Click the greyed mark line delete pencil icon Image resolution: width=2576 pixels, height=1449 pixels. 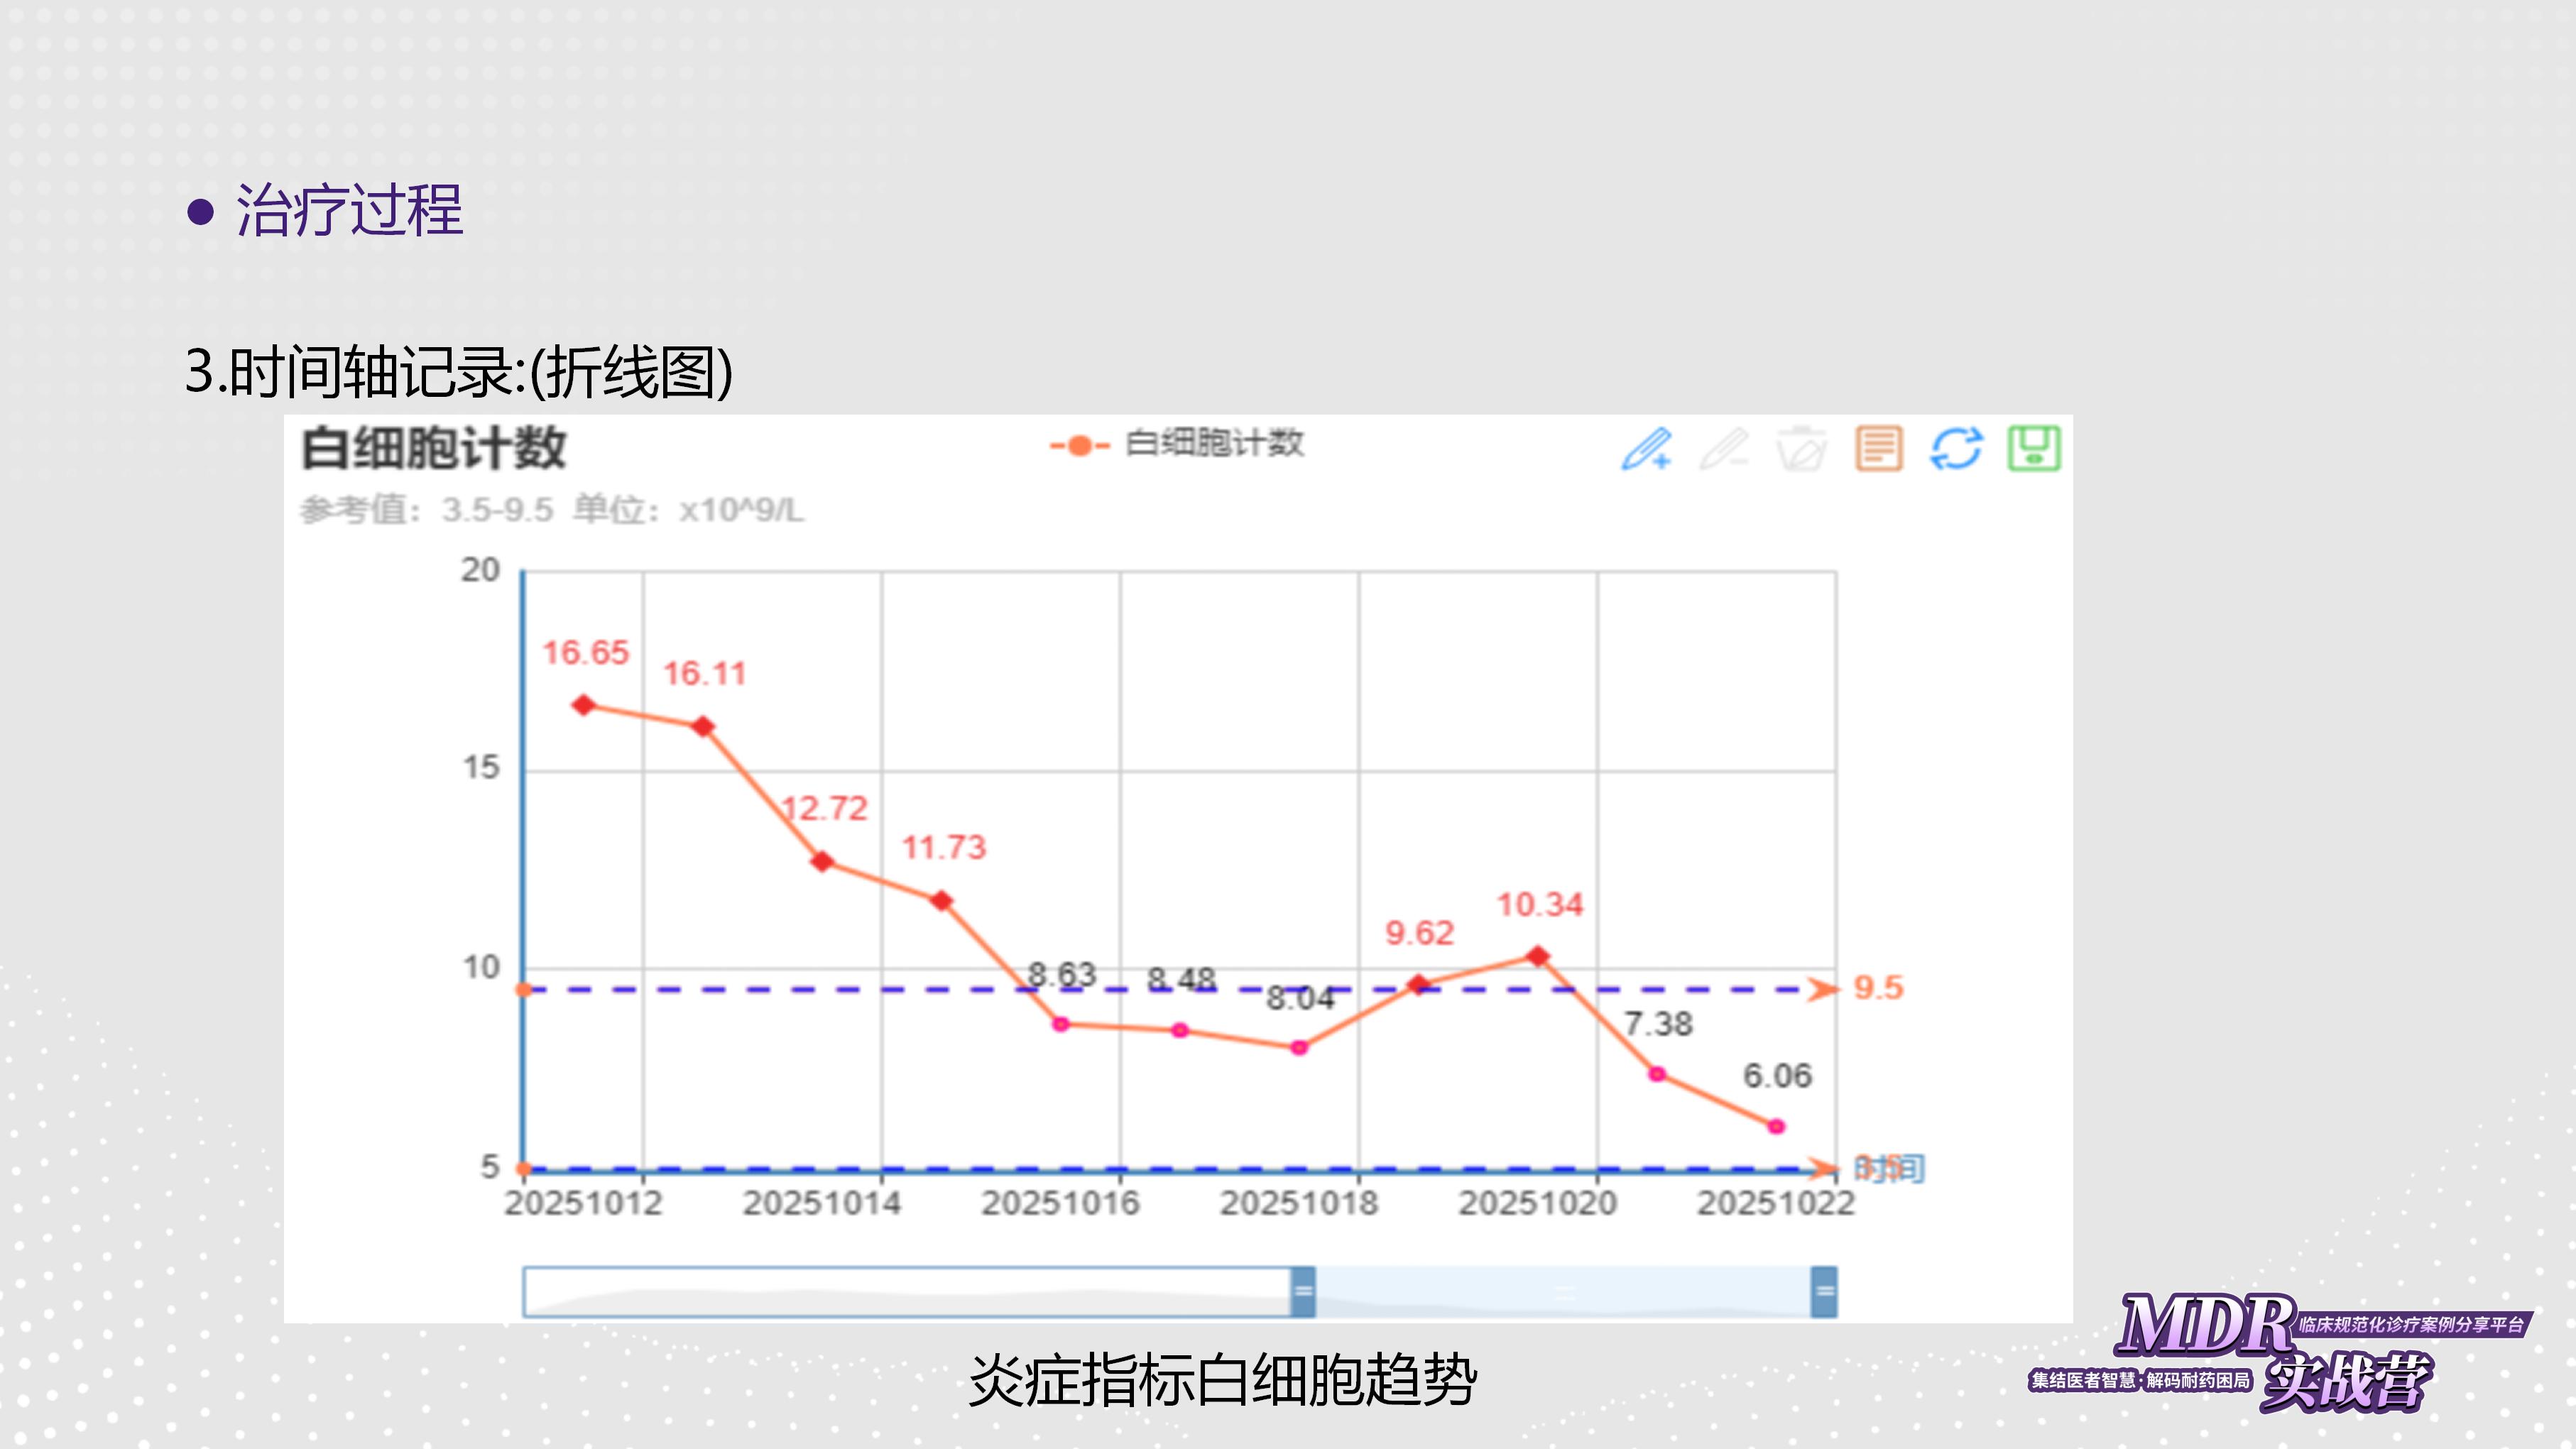[x=1724, y=449]
